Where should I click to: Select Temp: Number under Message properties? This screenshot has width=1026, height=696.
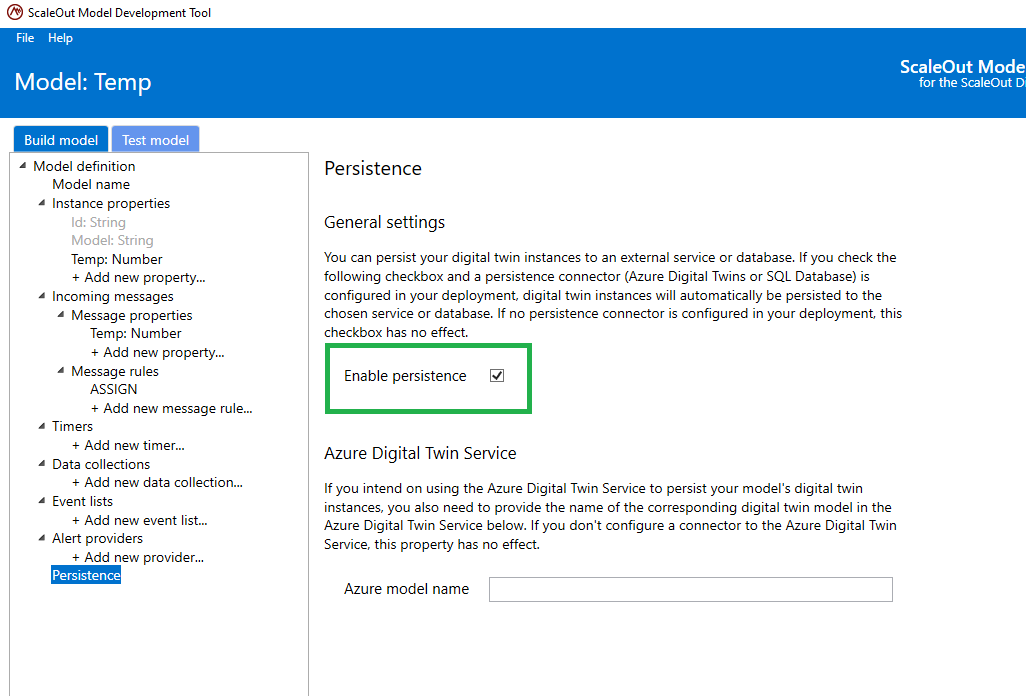coord(135,333)
